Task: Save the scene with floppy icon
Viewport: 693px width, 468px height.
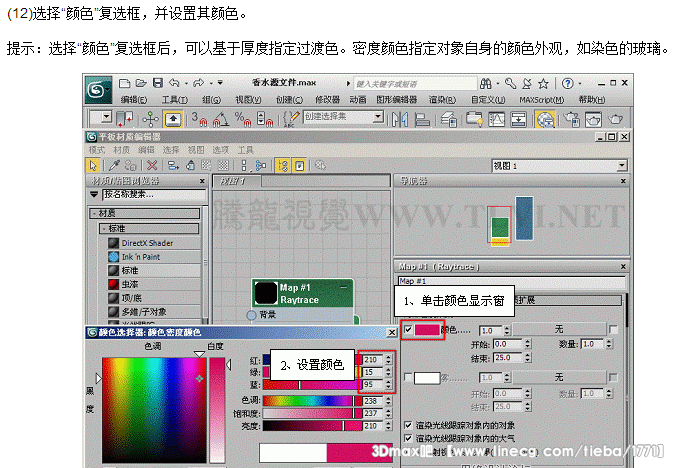Action: tap(158, 83)
